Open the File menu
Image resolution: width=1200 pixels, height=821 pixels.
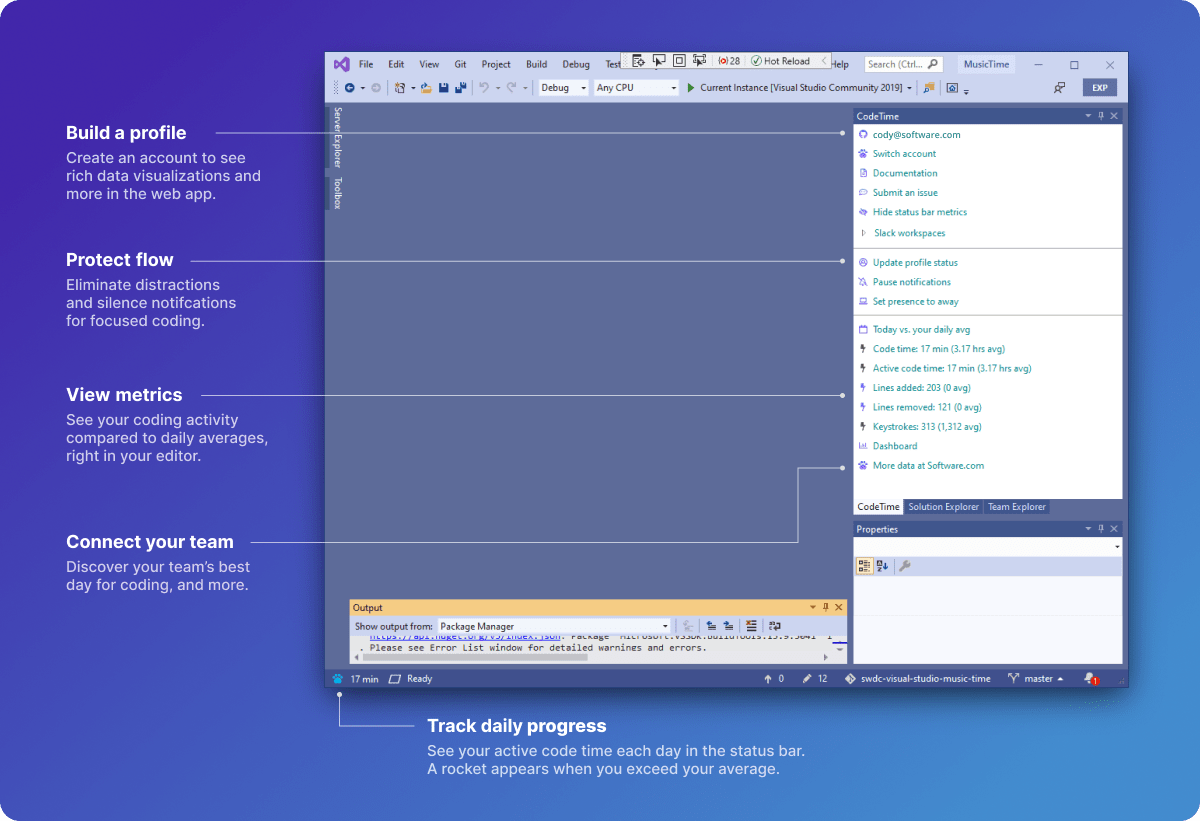[x=366, y=64]
